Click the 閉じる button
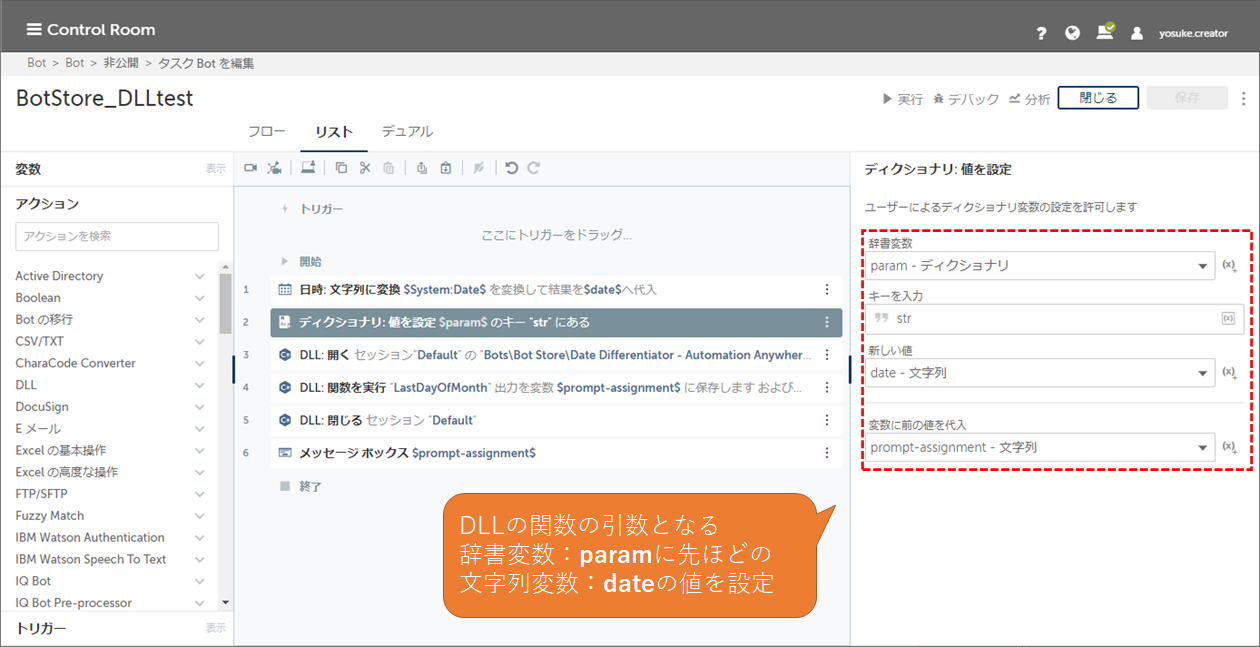The image size is (1260, 647). [1098, 98]
